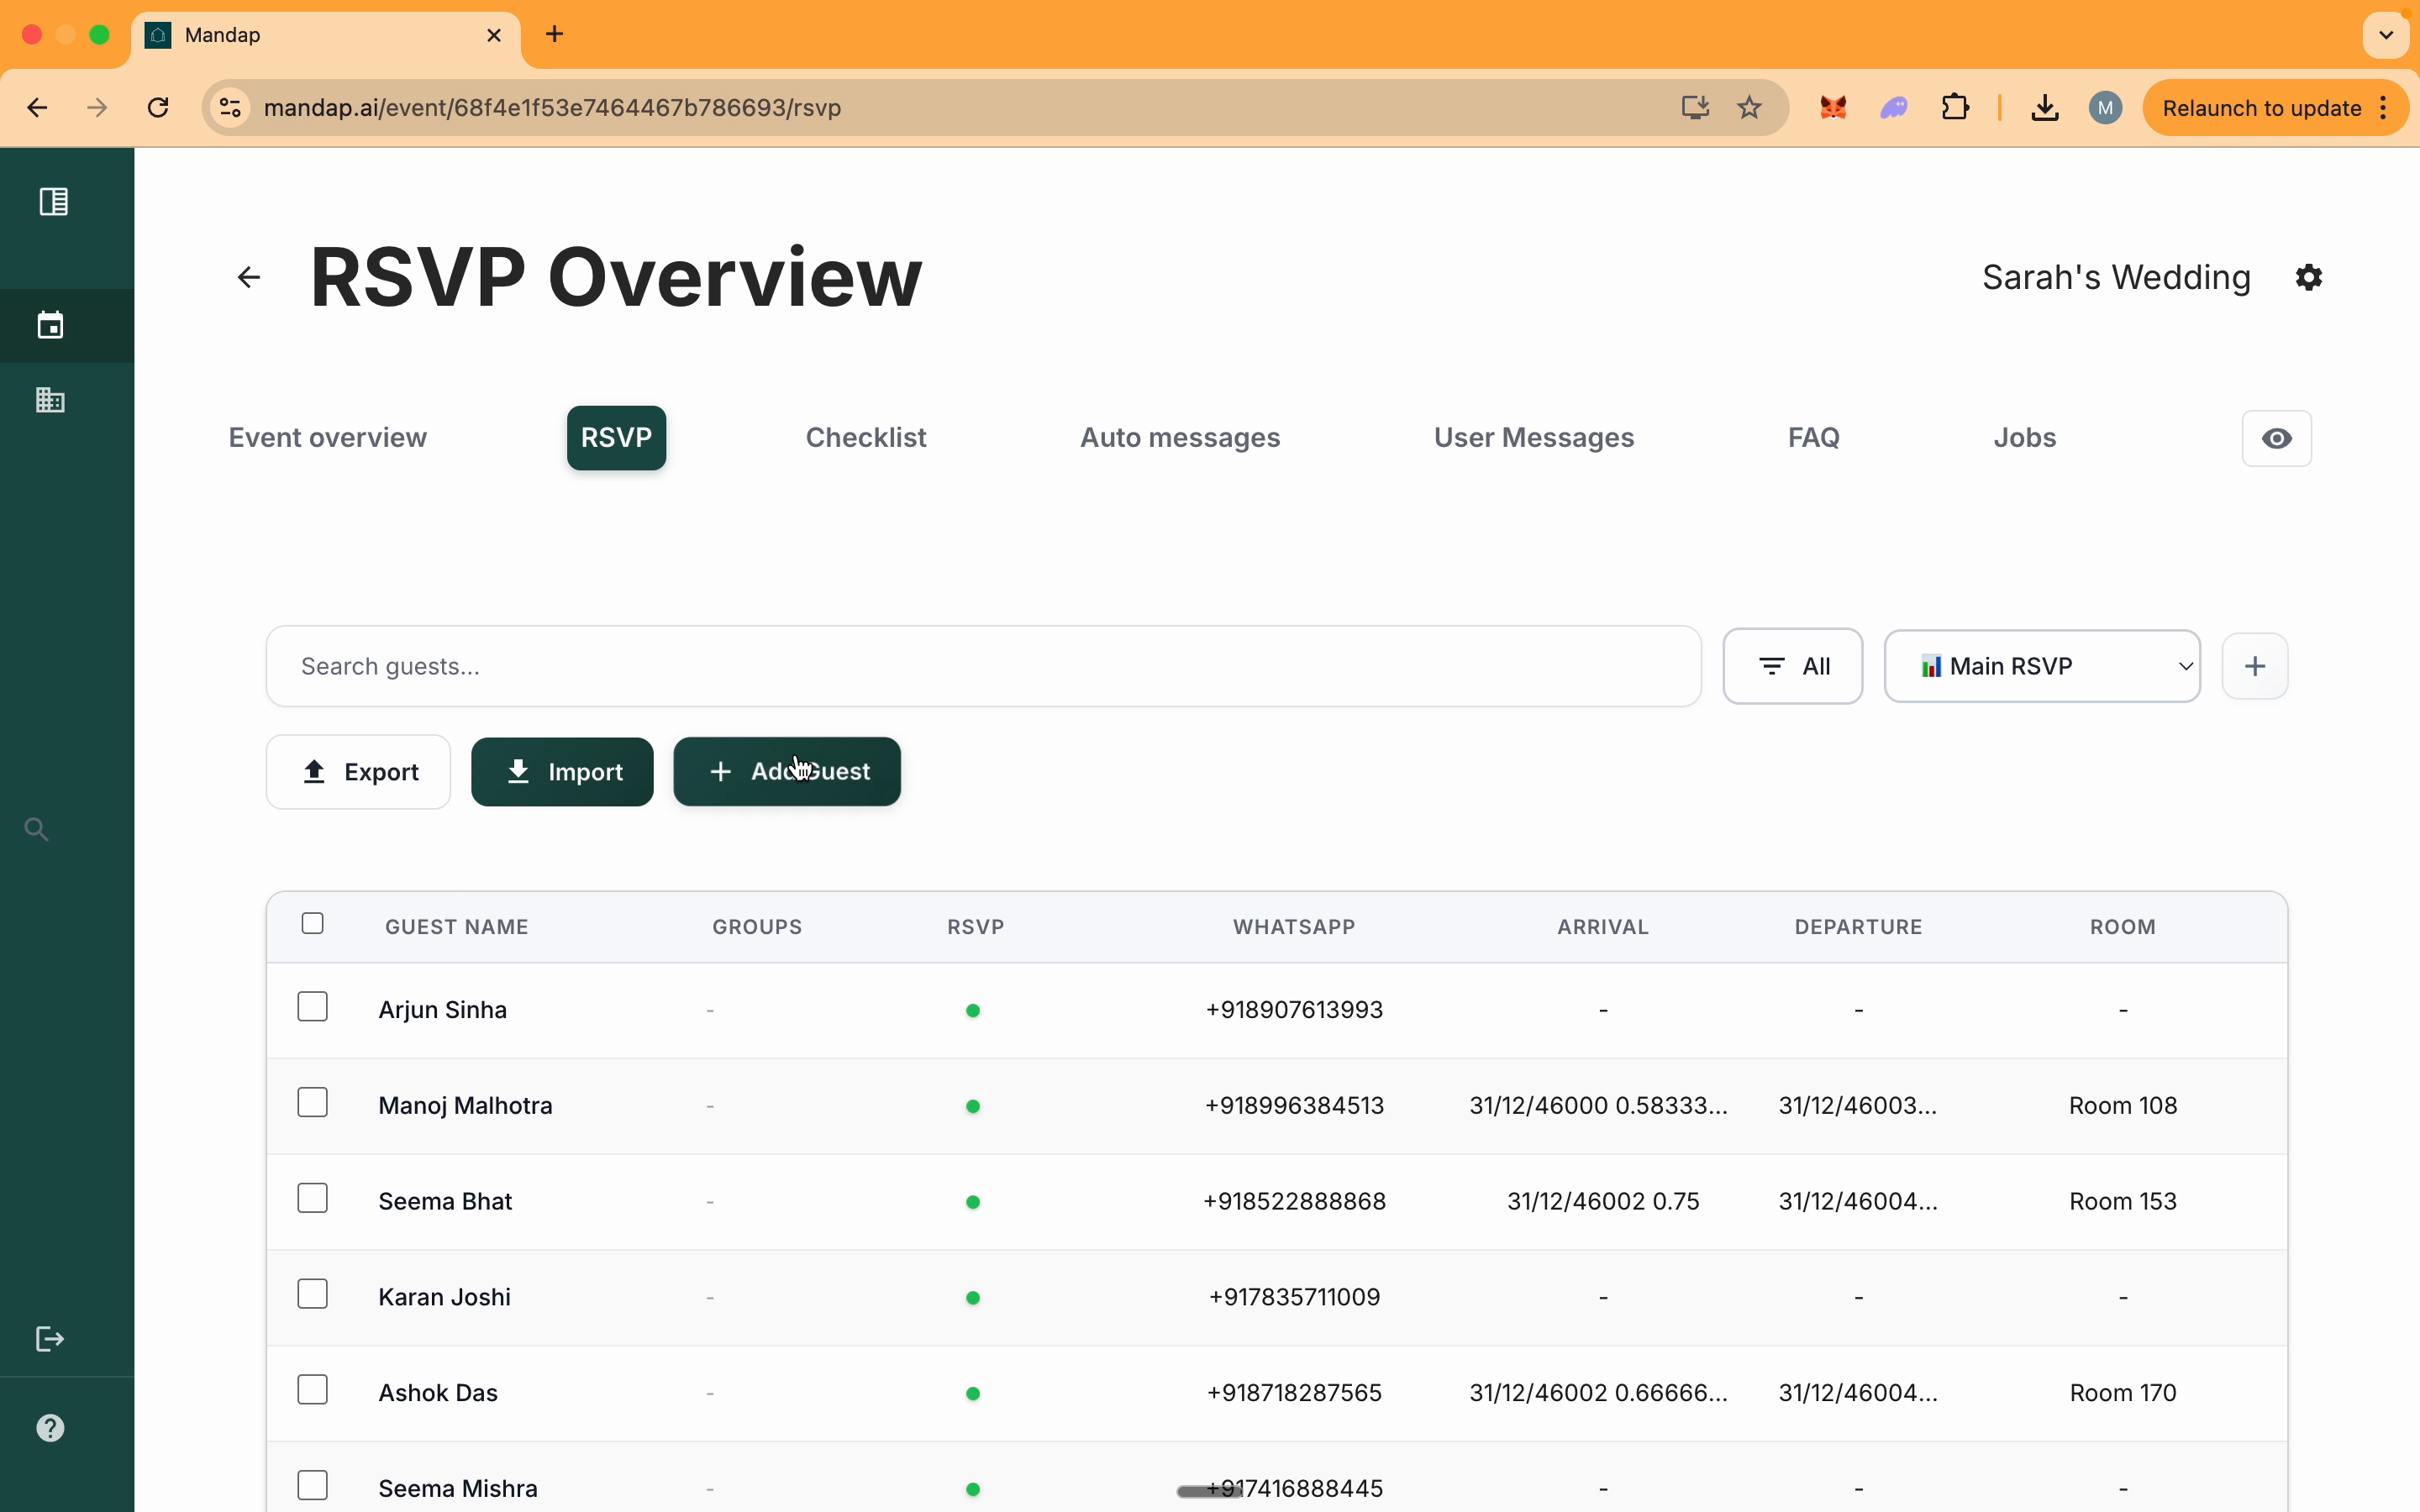Check the select-all checkbox in table header
Viewport: 2420px width, 1512px height.
click(x=312, y=923)
